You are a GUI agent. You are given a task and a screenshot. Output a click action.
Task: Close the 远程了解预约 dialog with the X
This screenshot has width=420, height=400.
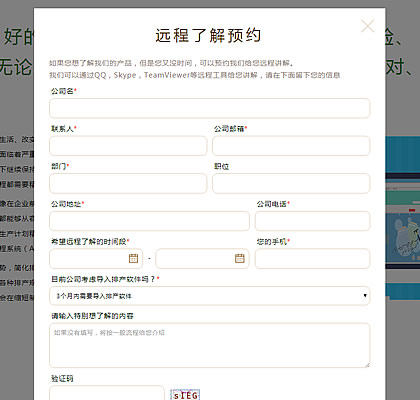367,26
